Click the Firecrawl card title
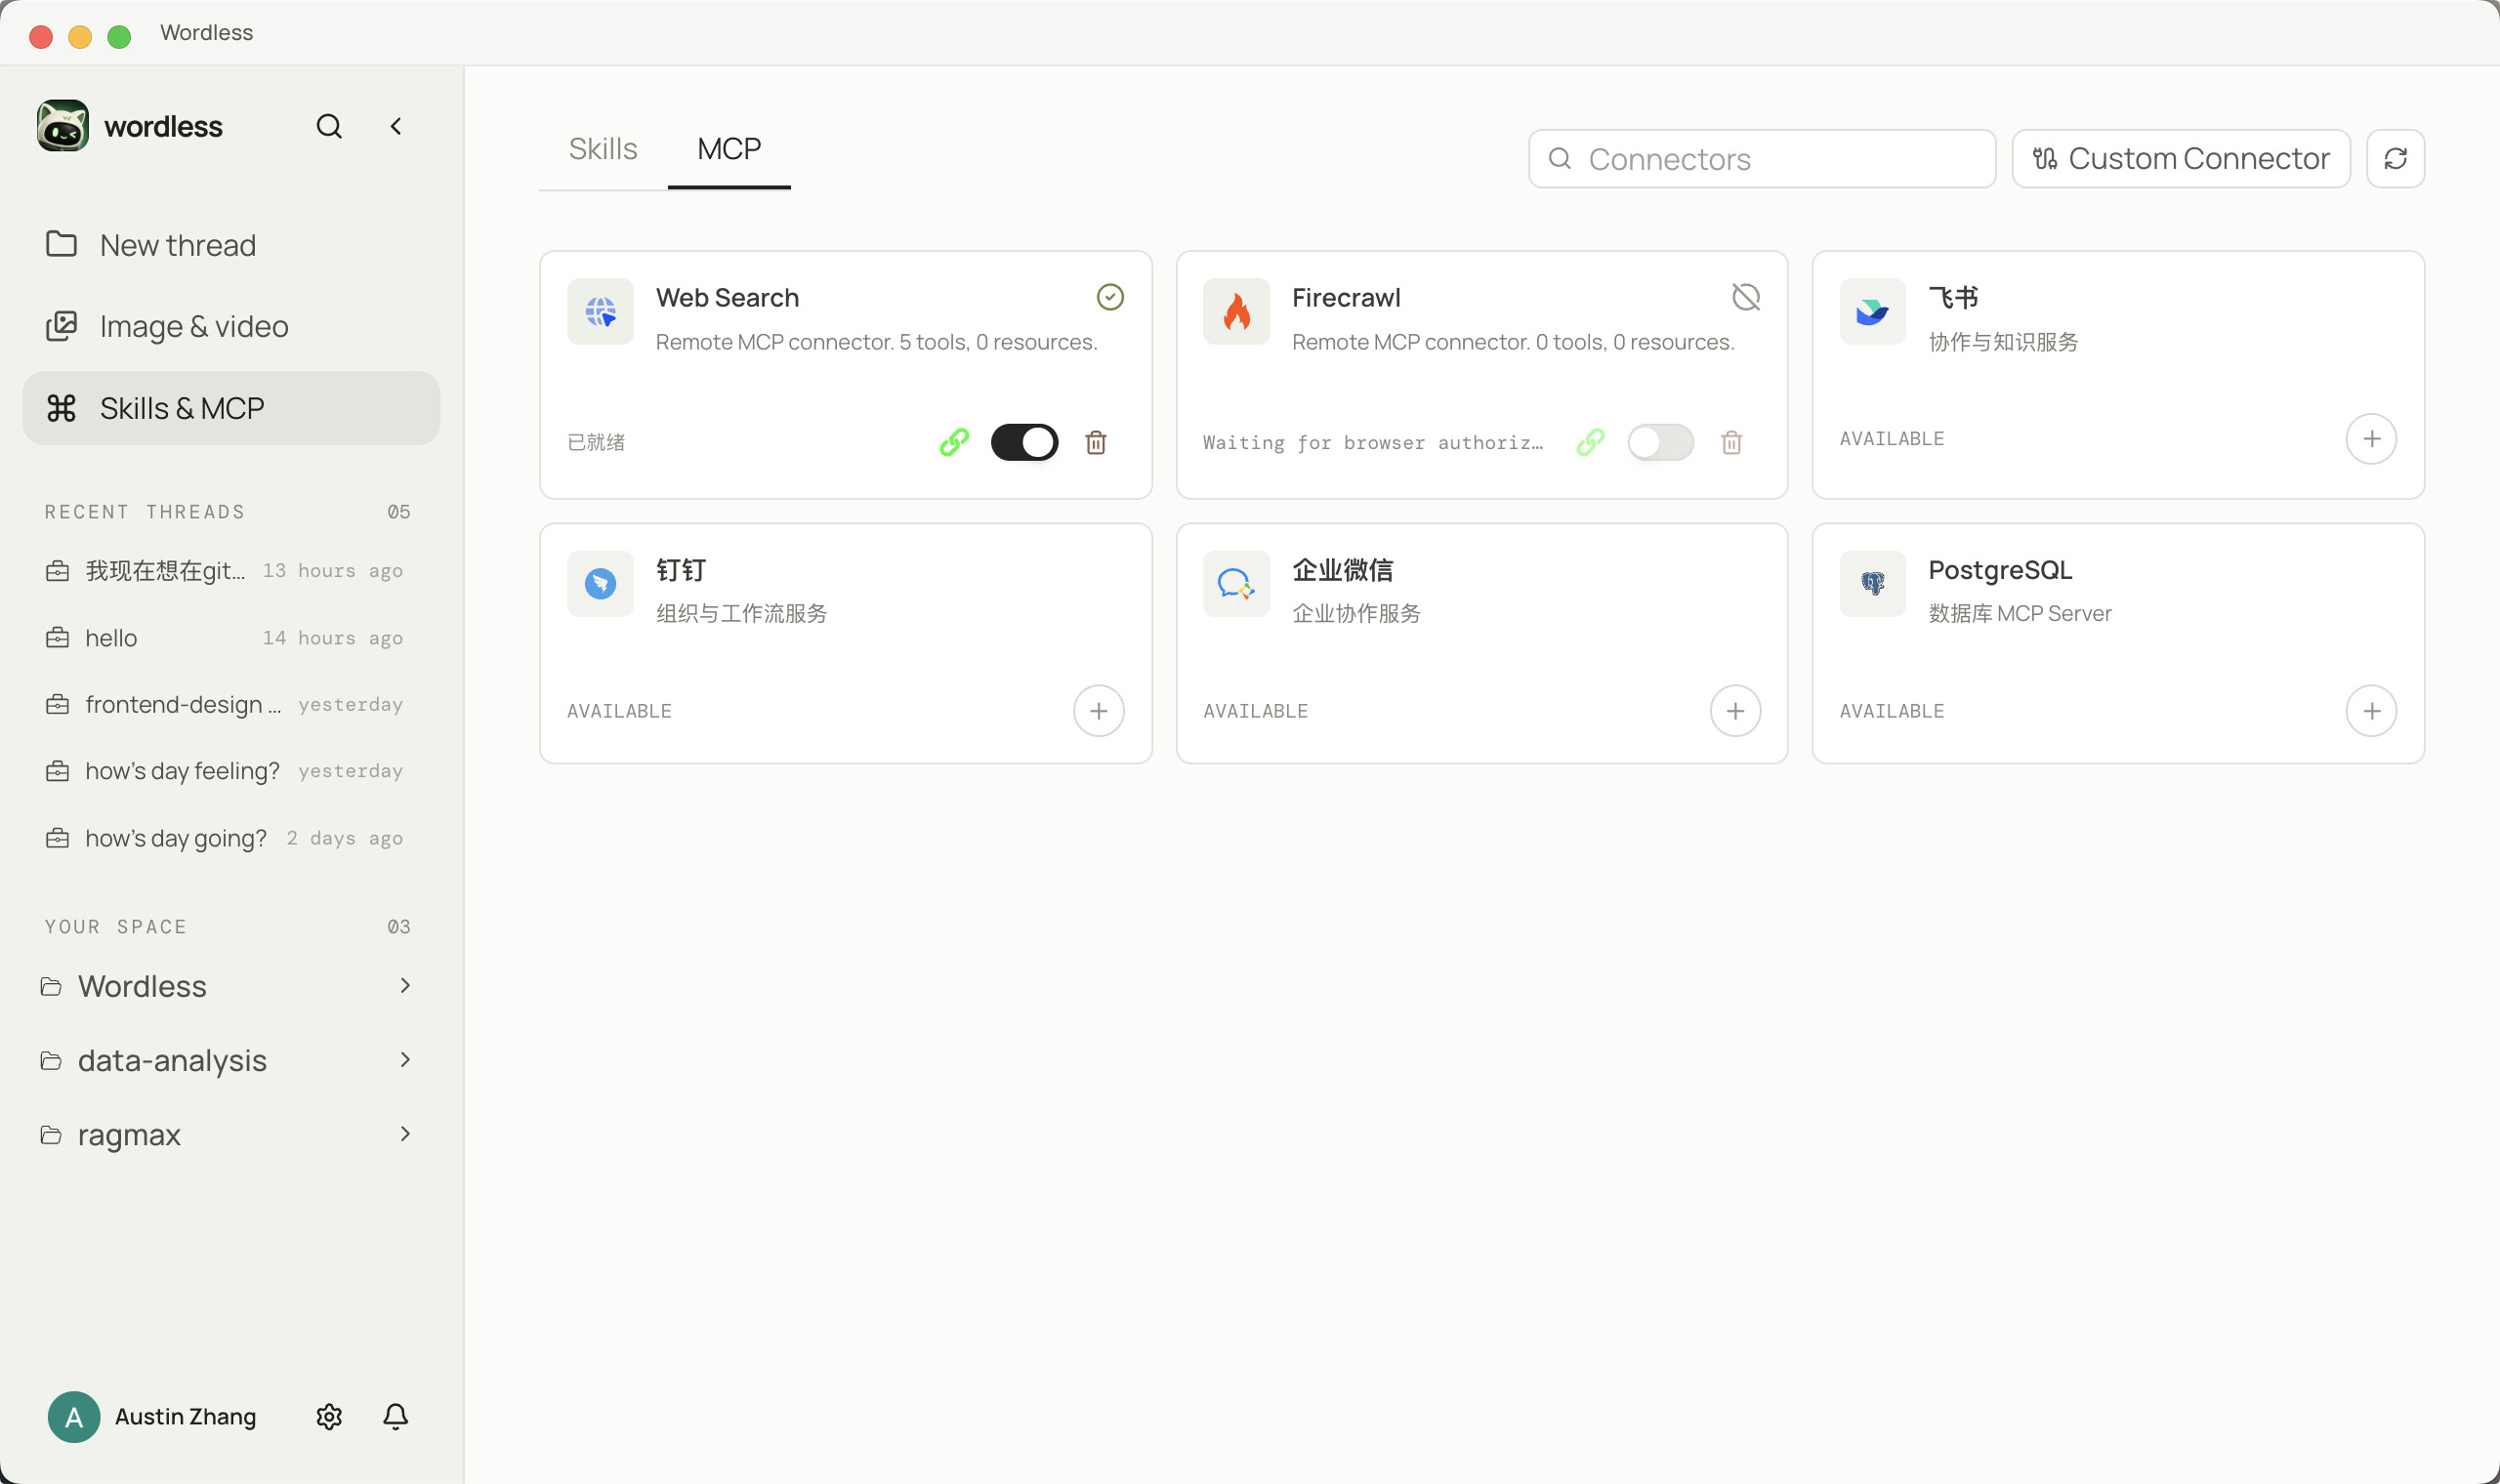 (1346, 298)
